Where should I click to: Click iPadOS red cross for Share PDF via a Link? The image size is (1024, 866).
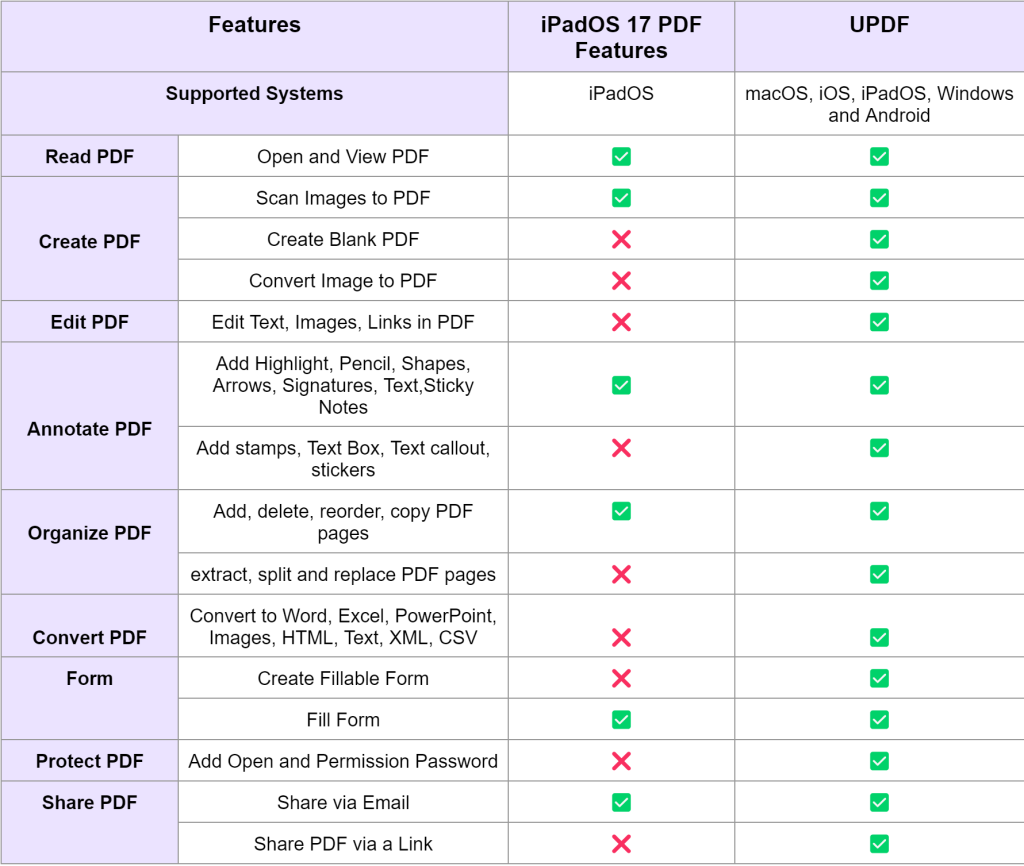[x=621, y=844]
